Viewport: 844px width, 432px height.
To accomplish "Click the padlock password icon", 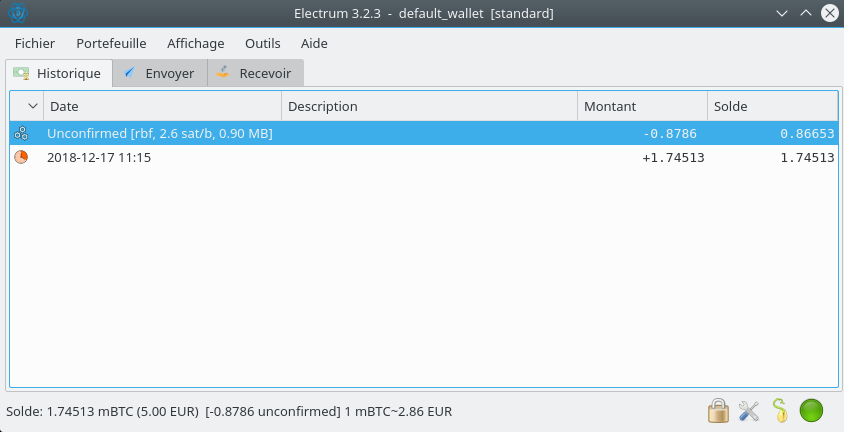I will pos(717,410).
